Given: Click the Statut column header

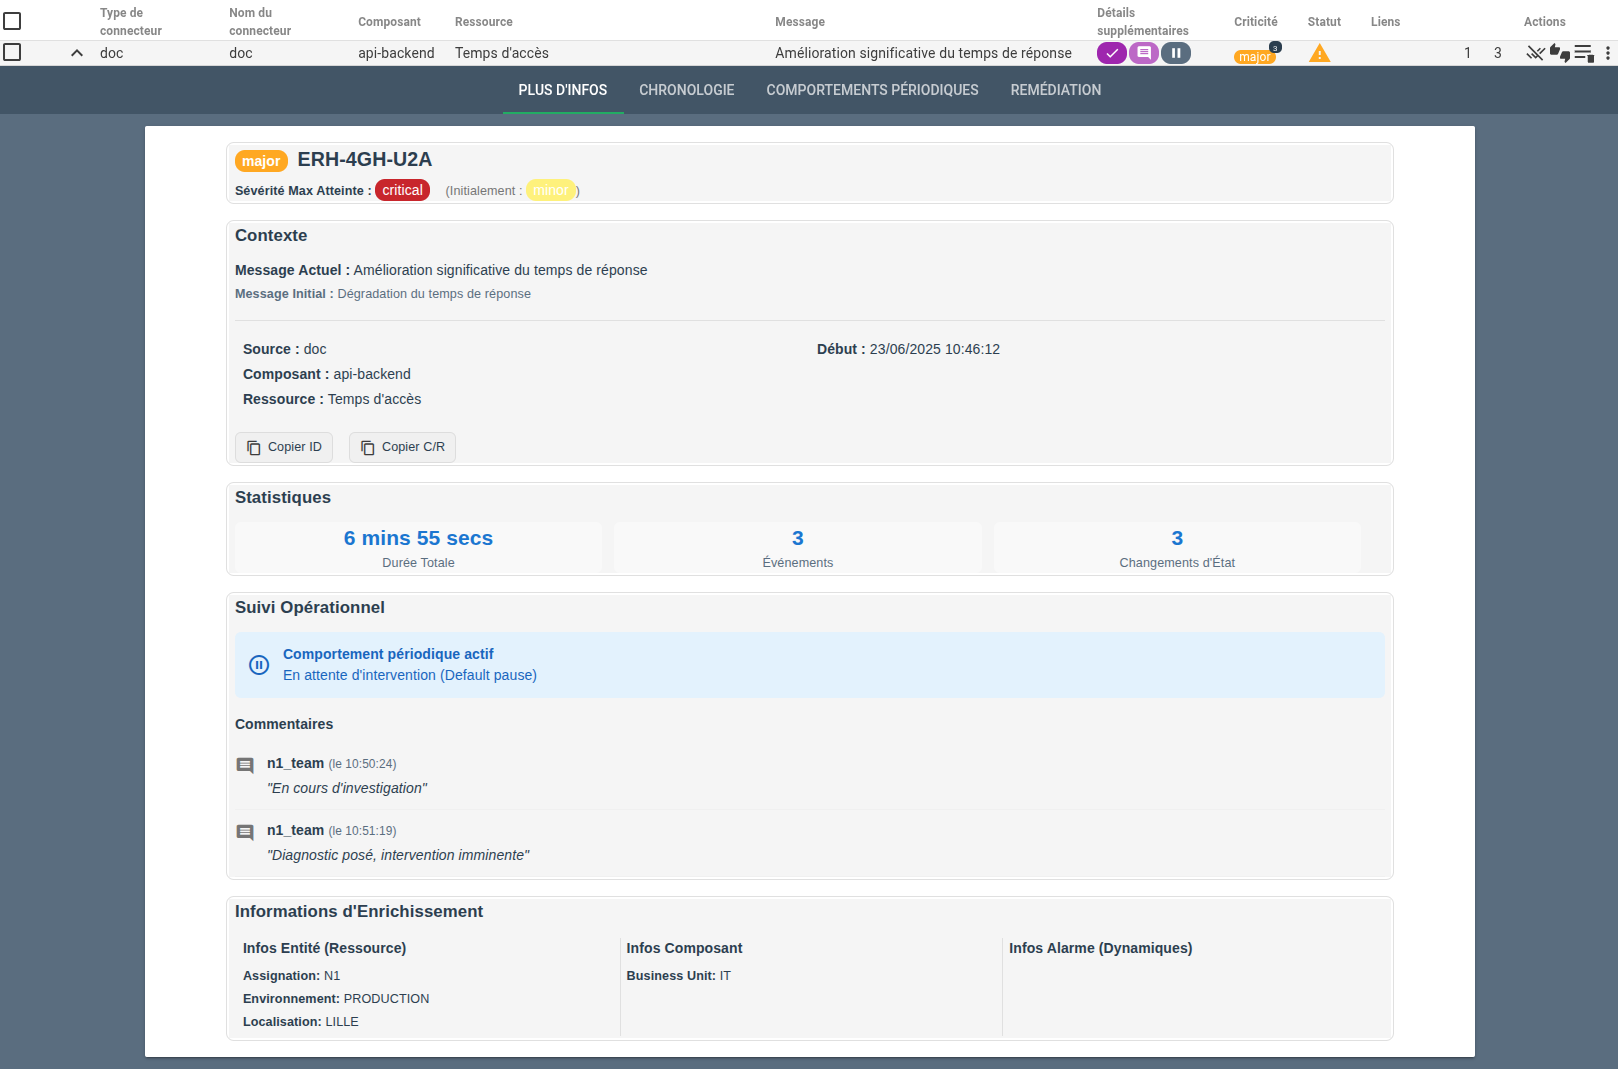Looking at the screenshot, I should click(1324, 21).
